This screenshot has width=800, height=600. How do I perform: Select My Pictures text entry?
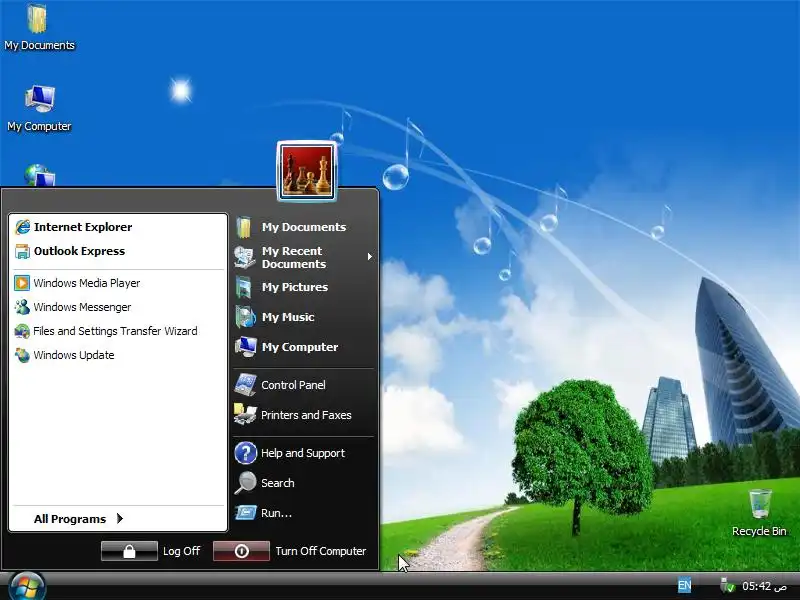(x=294, y=287)
